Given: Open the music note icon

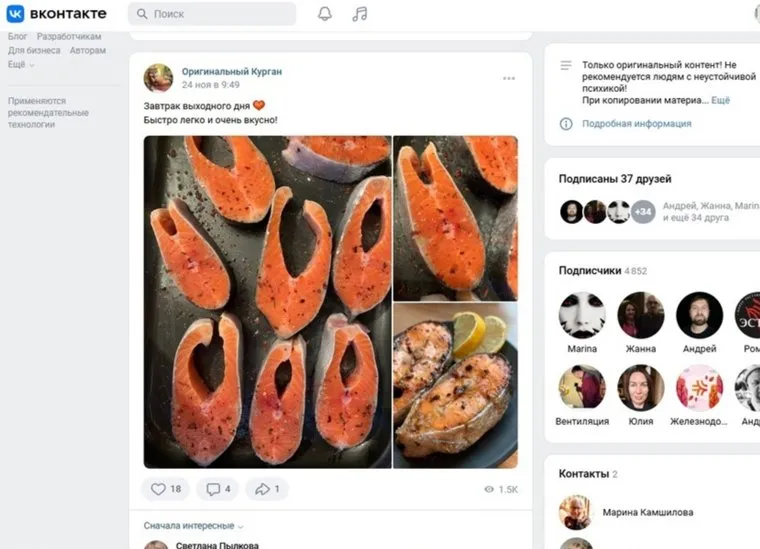Looking at the screenshot, I should 360,14.
